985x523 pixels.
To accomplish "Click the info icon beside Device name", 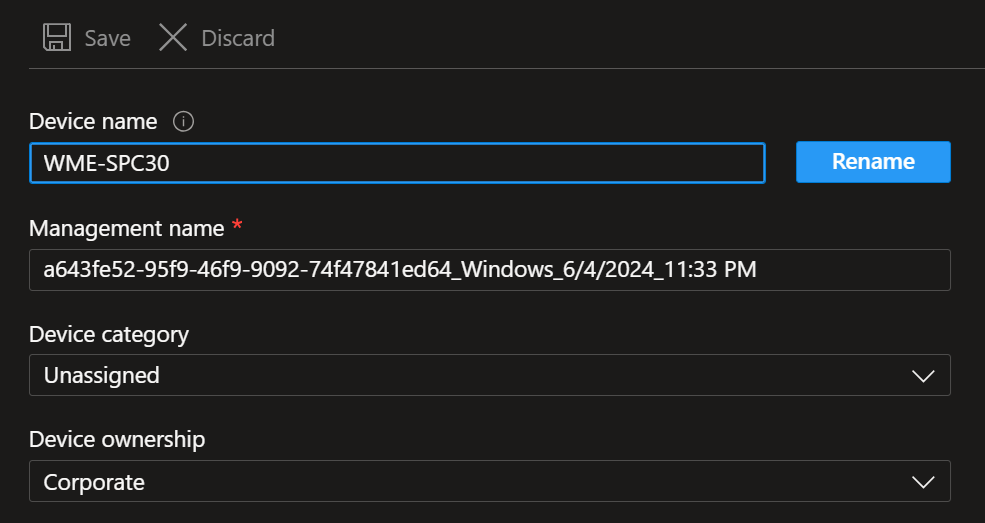I will [x=183, y=122].
